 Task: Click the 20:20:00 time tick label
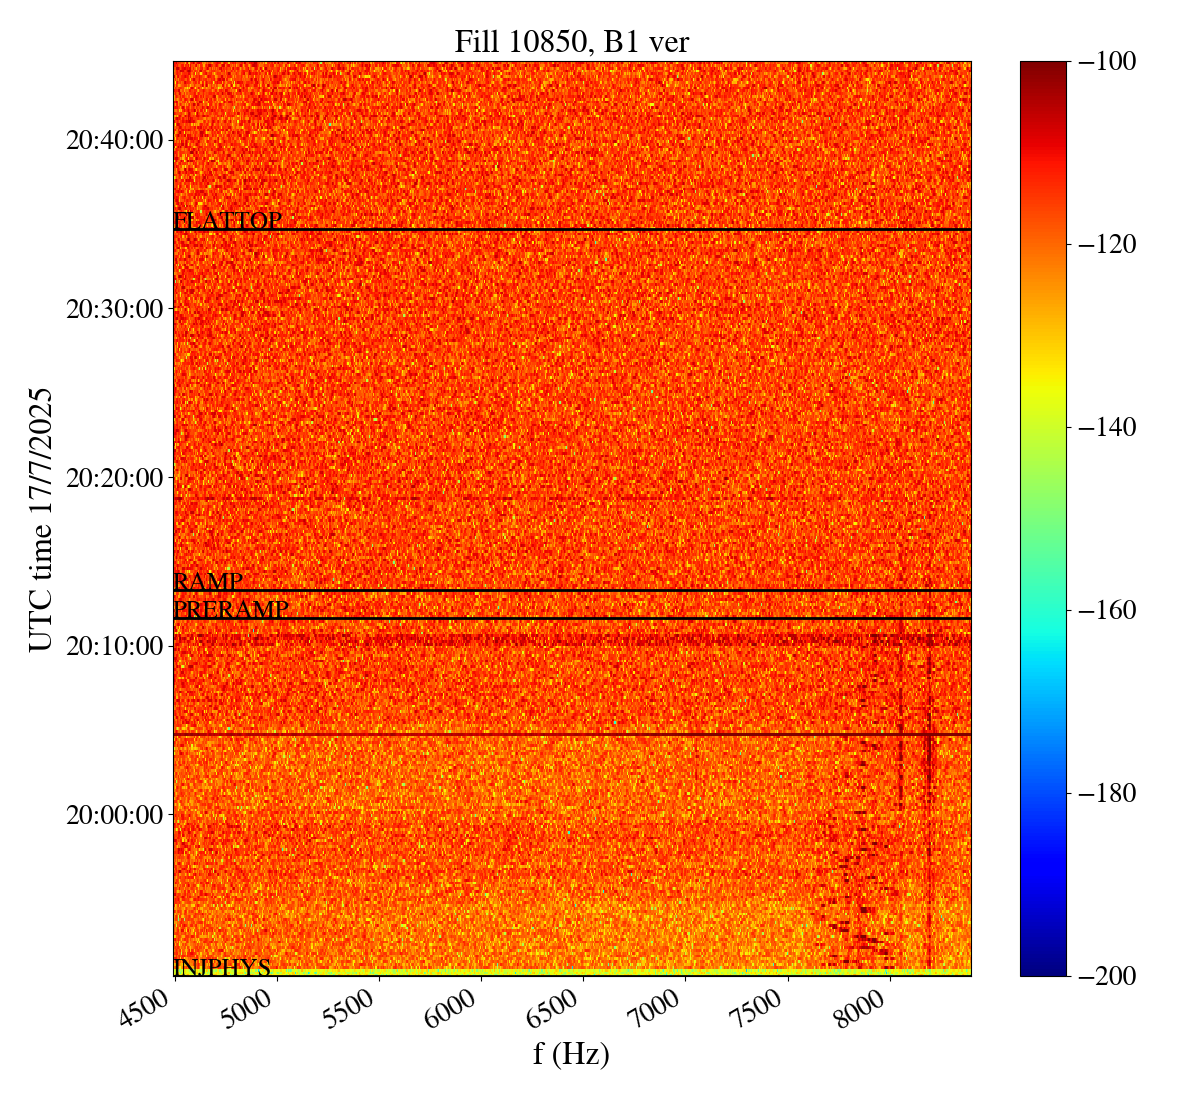(x=114, y=478)
